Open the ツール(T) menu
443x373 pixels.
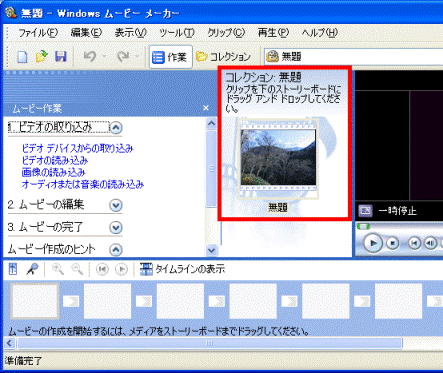pos(177,33)
